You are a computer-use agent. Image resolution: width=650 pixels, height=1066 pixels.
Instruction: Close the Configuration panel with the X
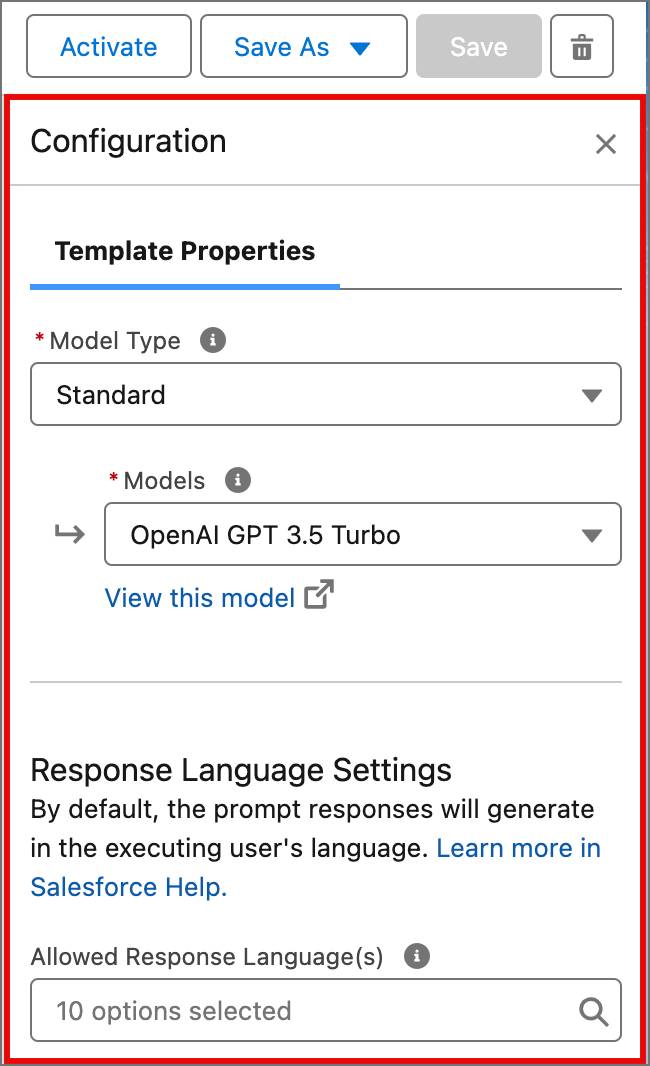pos(605,143)
